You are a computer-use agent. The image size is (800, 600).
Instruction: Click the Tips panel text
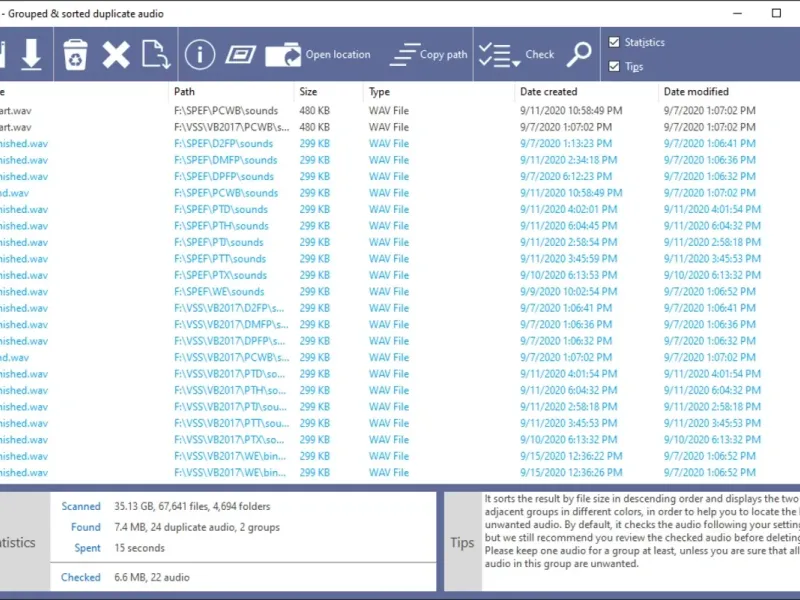(x=642, y=531)
